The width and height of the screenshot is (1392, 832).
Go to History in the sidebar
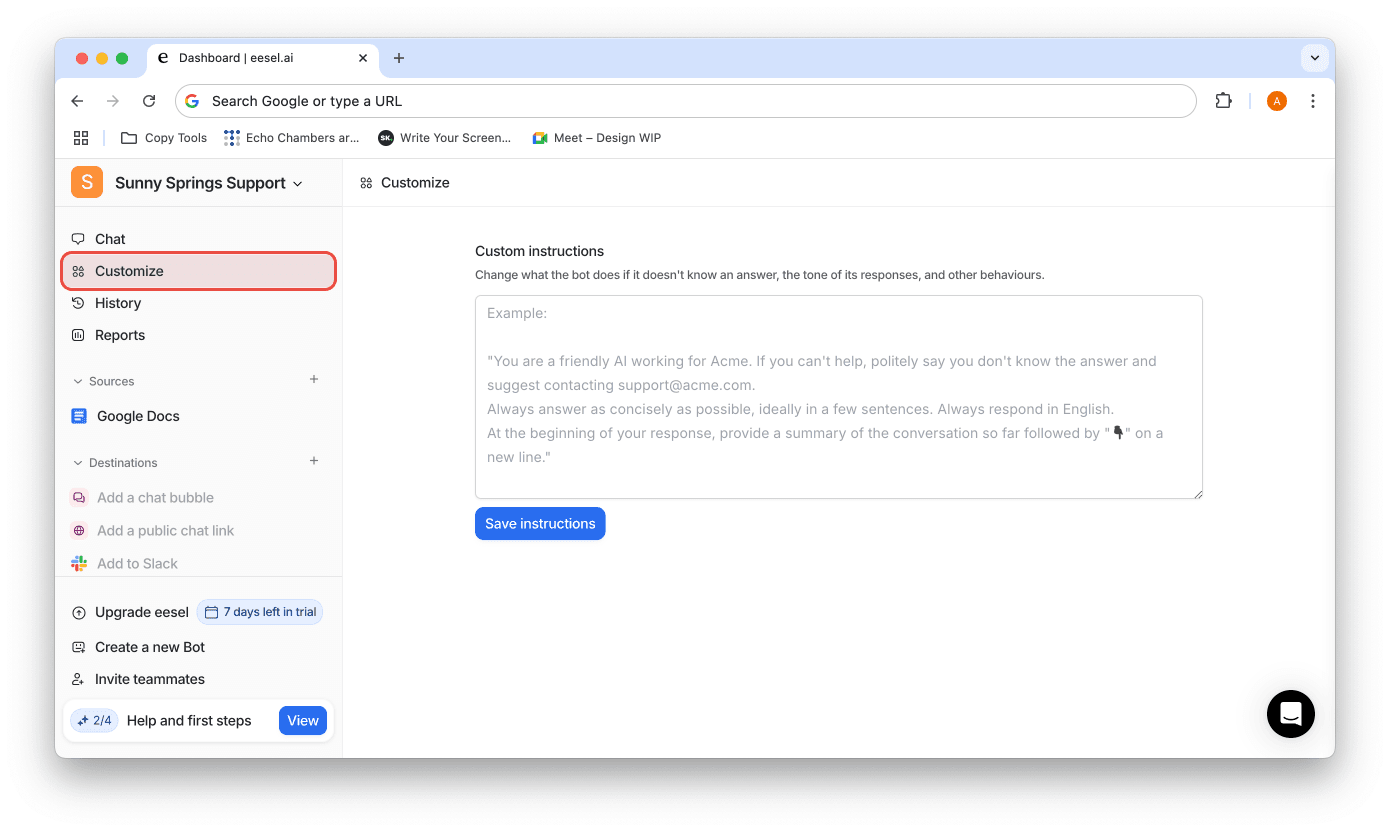(x=118, y=303)
